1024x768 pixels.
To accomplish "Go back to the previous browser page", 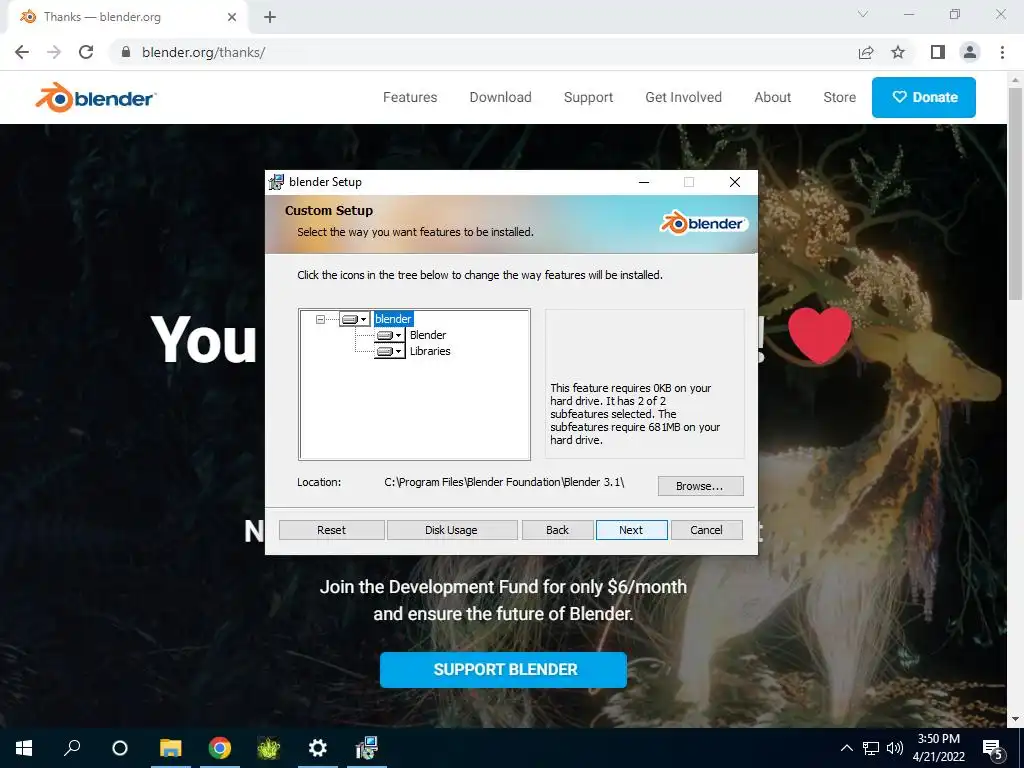I will [x=22, y=52].
